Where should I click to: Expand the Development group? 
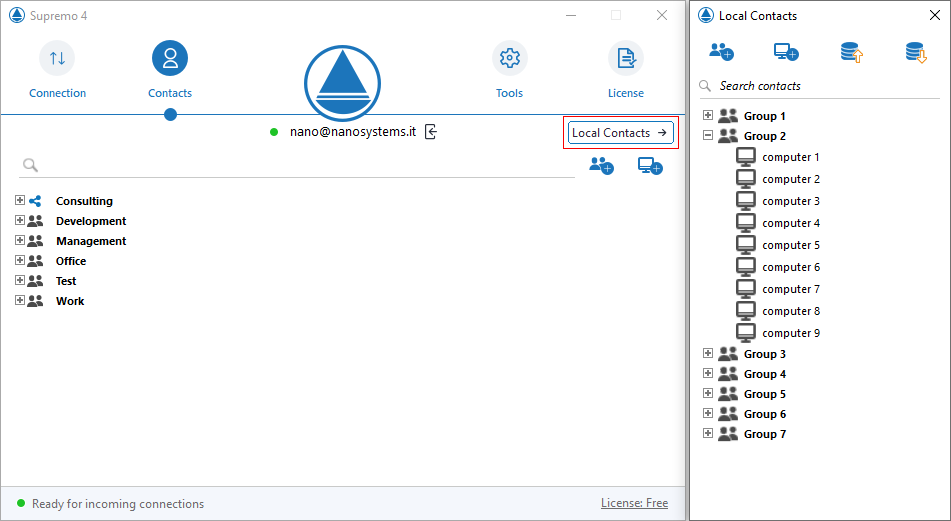pyautogui.click(x=19, y=220)
